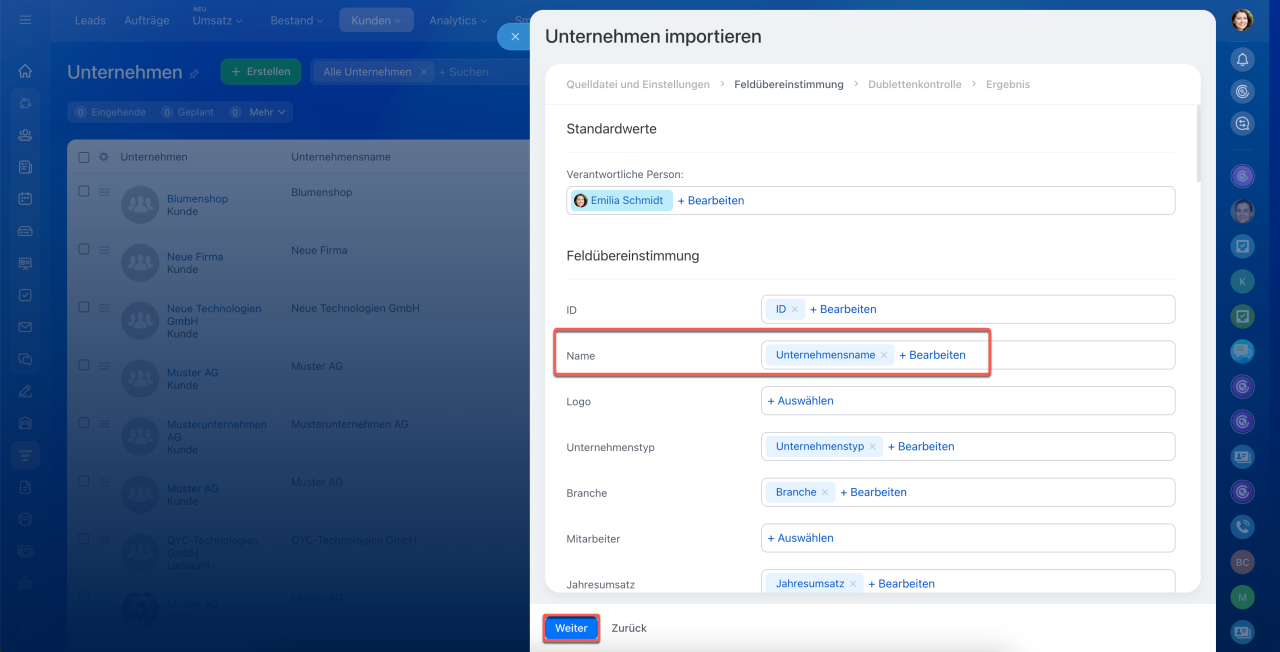Tick the checkbox for Blumenshop row
The width and height of the screenshot is (1280, 652).
[84, 192]
